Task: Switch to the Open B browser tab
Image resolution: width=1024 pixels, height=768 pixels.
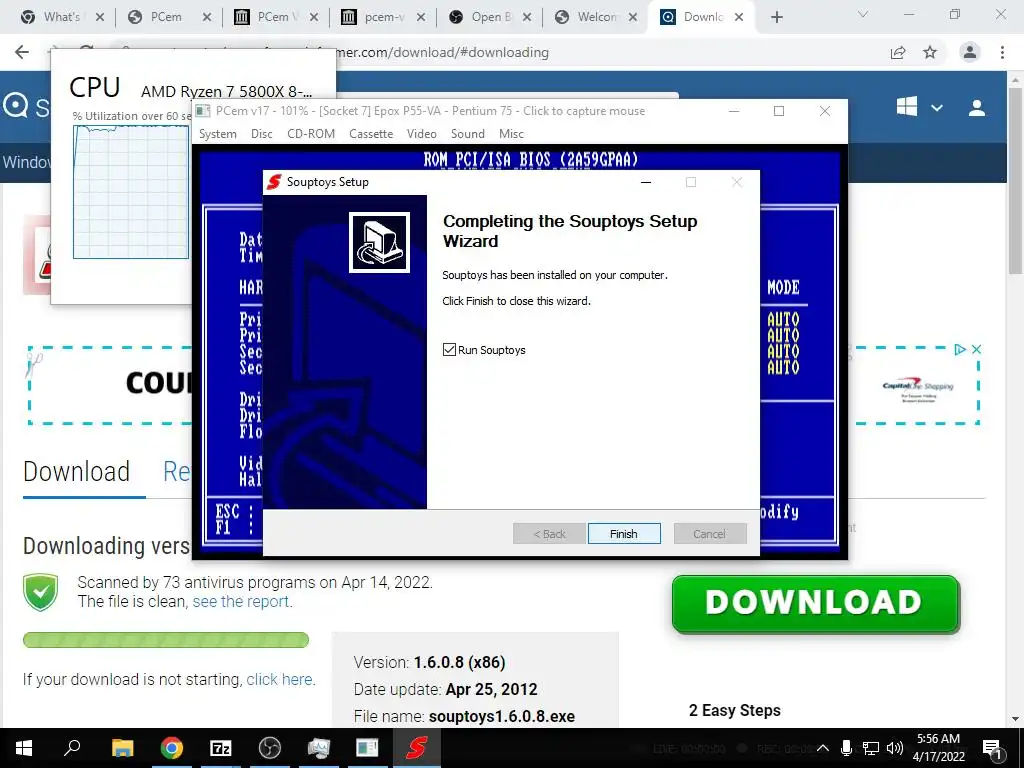Action: click(491, 17)
